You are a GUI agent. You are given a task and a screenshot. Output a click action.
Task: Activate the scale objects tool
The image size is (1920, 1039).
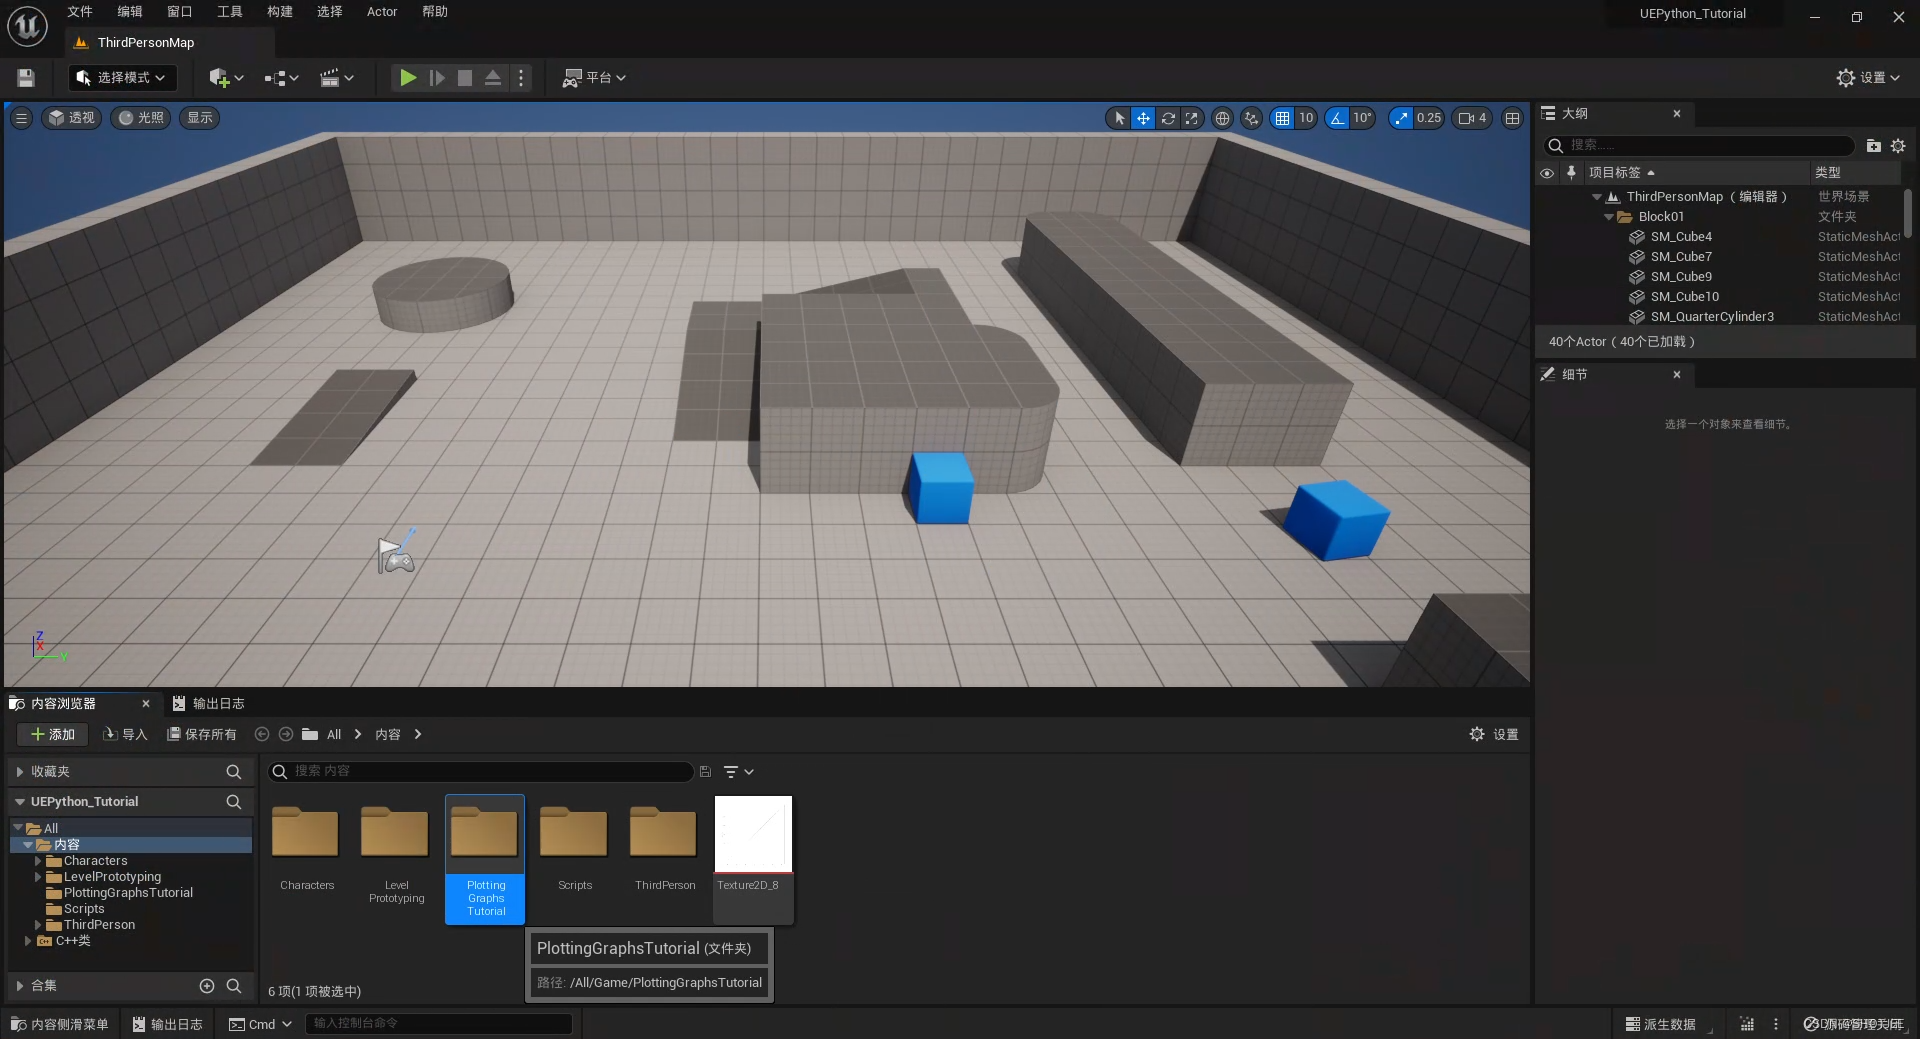click(1192, 118)
